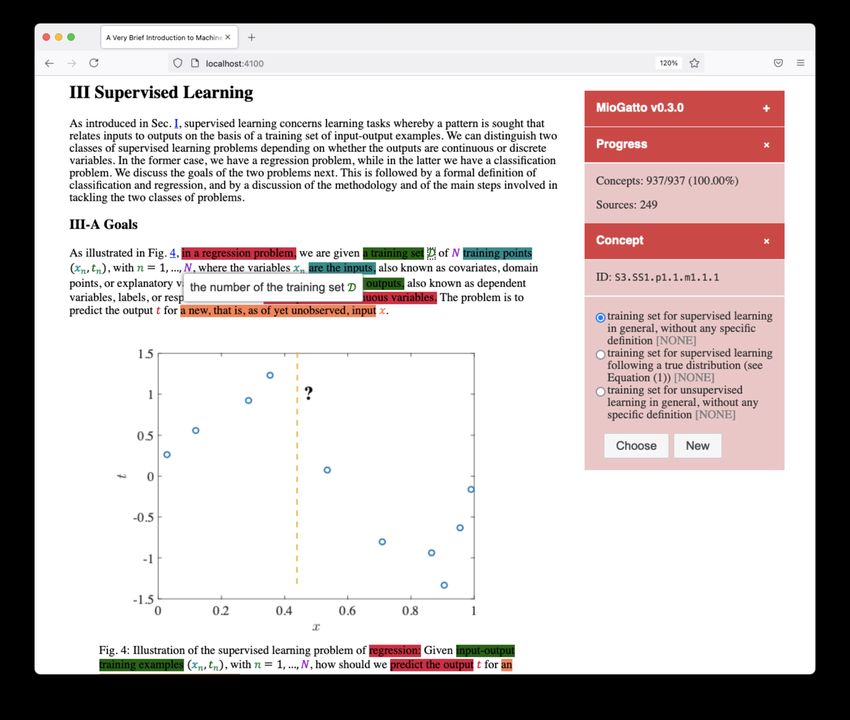Click the 'III Supervised Learning' heading
Viewport: 850px width, 720px height.
tap(161, 93)
